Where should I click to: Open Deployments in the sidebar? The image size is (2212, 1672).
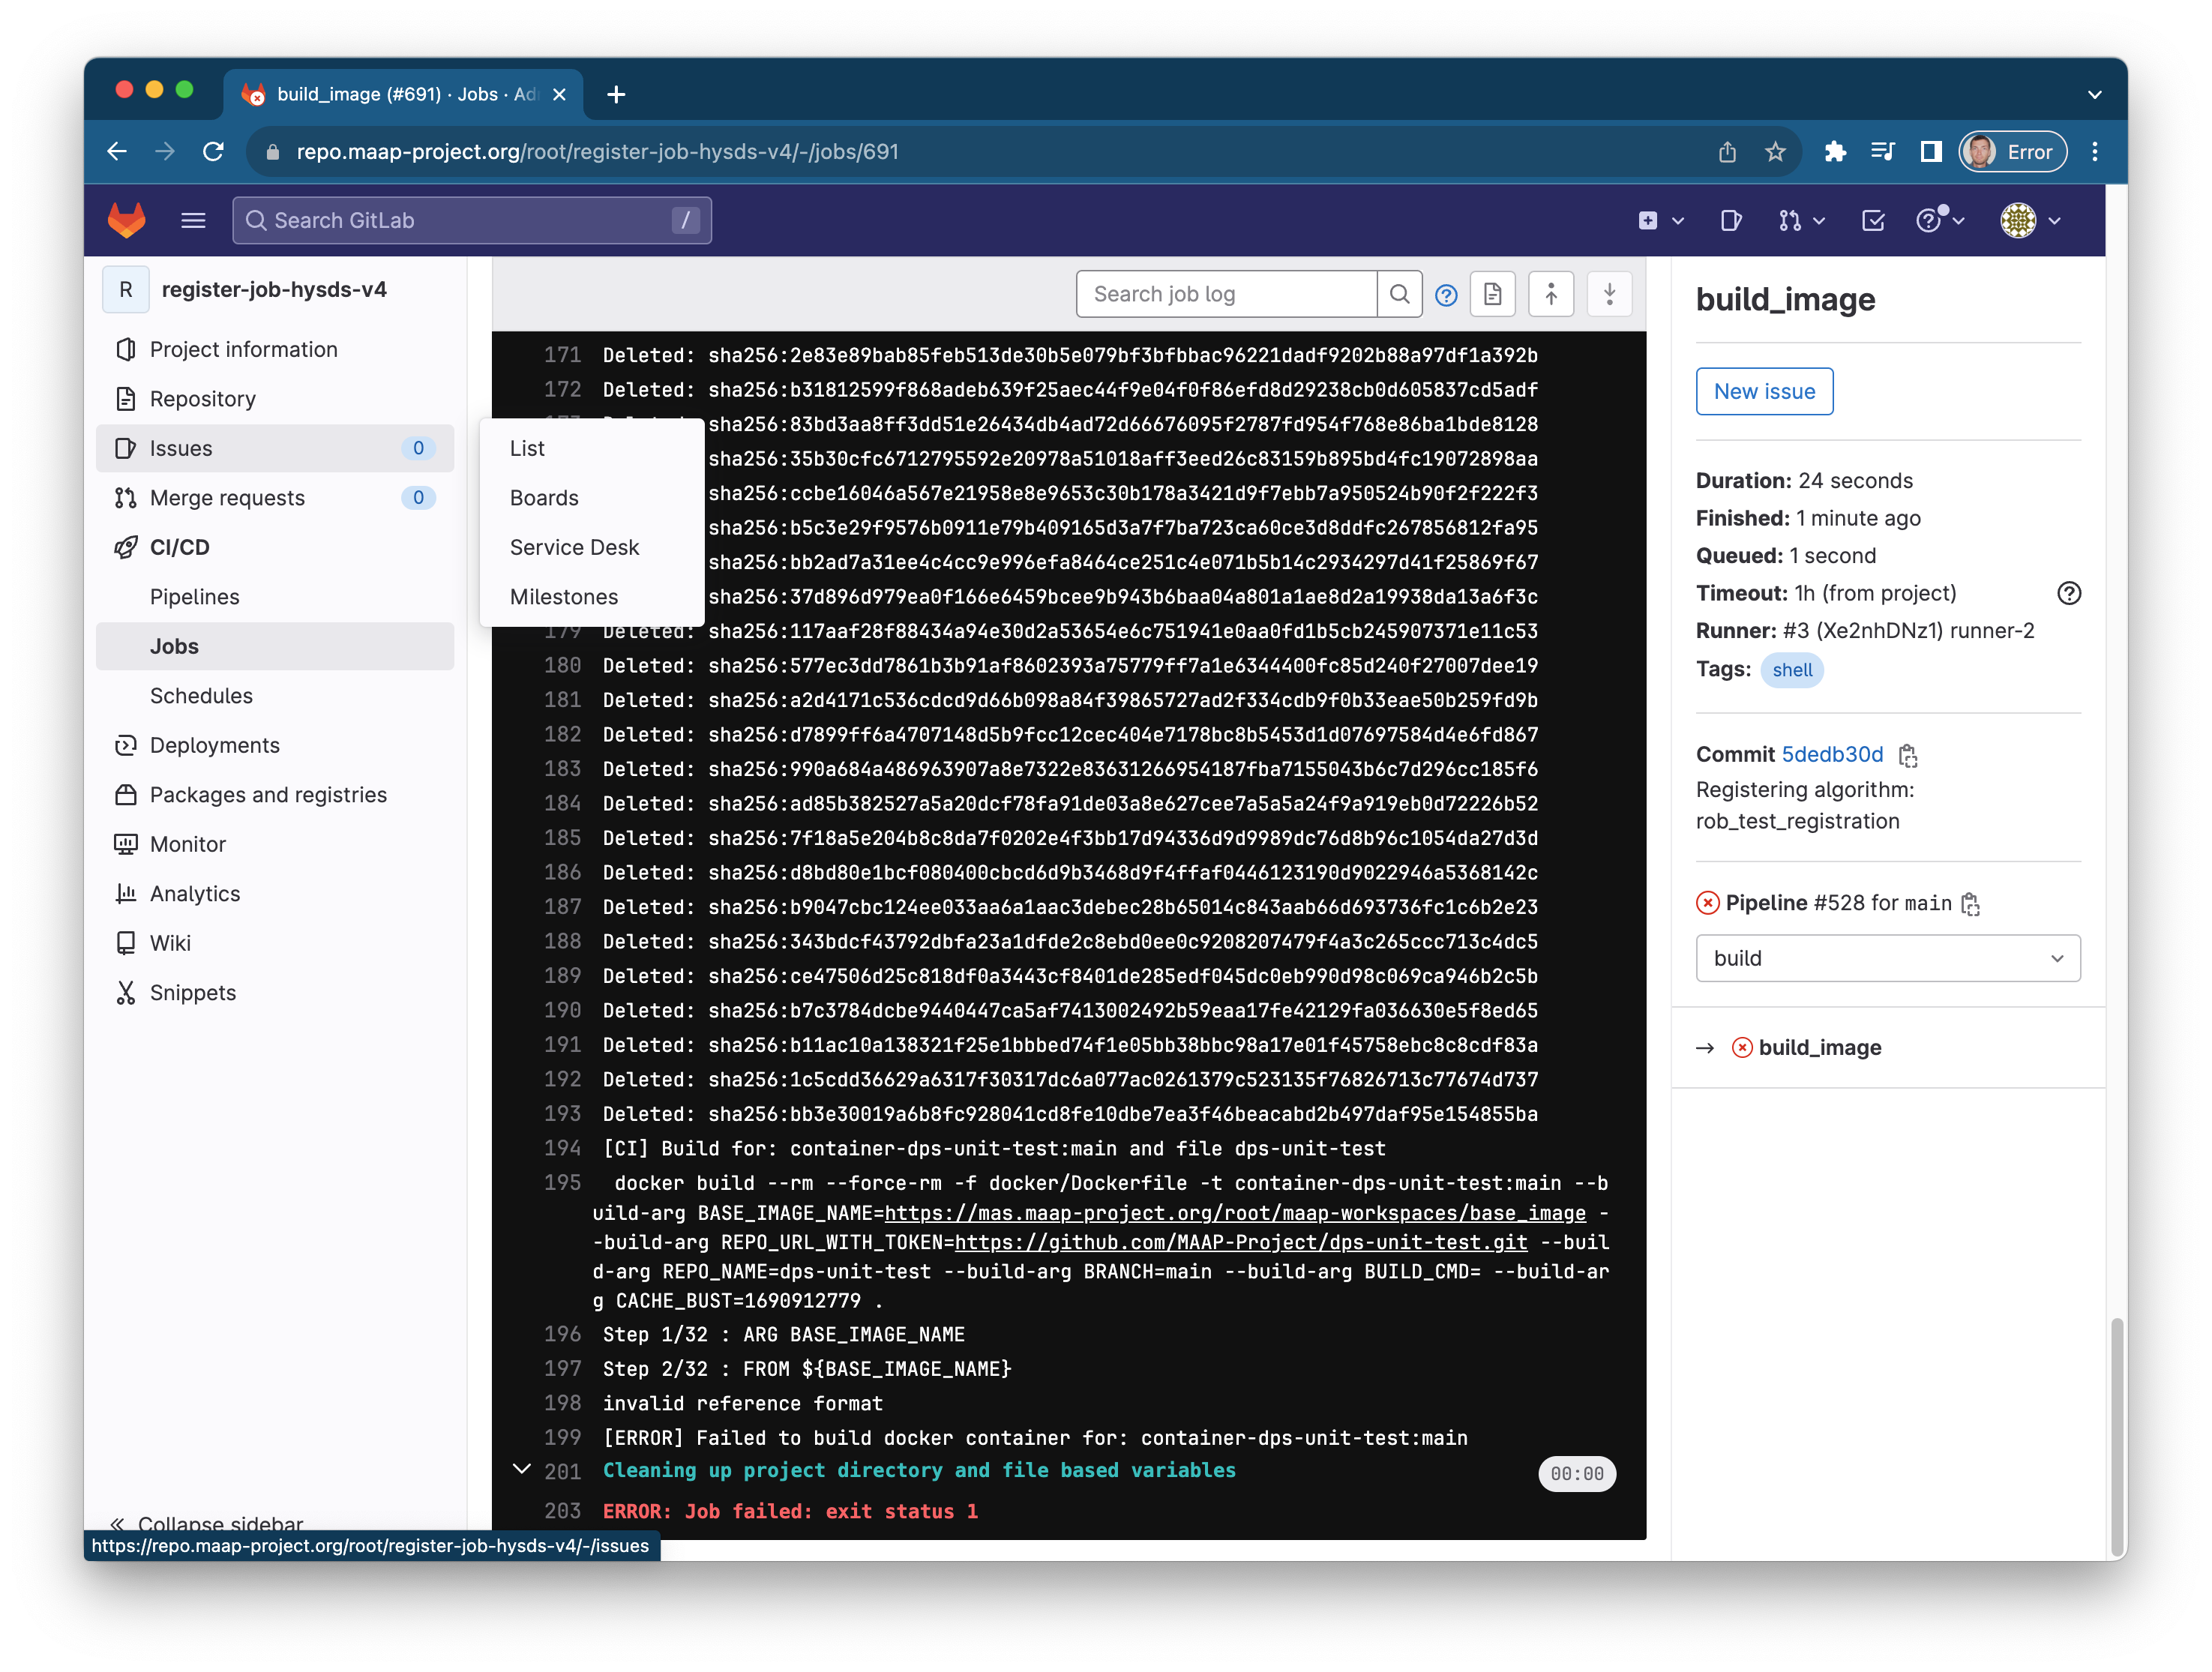click(275, 745)
